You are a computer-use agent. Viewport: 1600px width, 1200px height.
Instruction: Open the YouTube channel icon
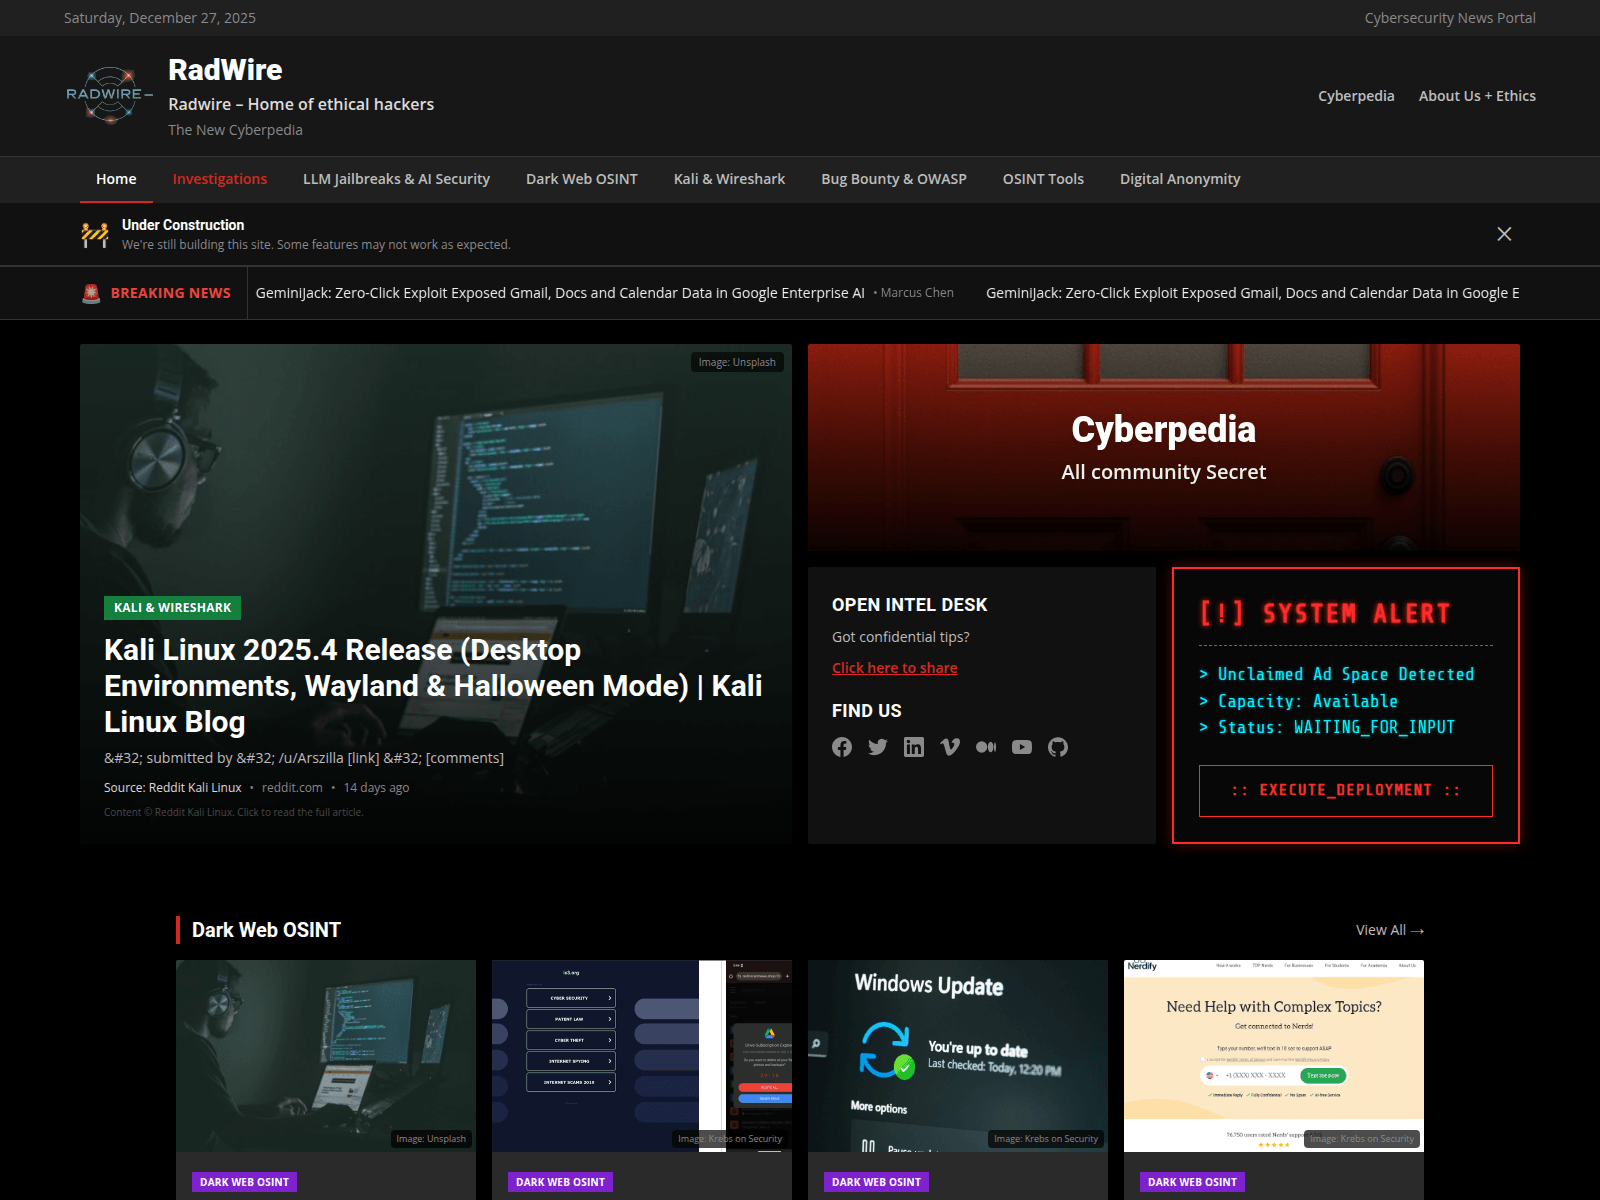click(1022, 747)
